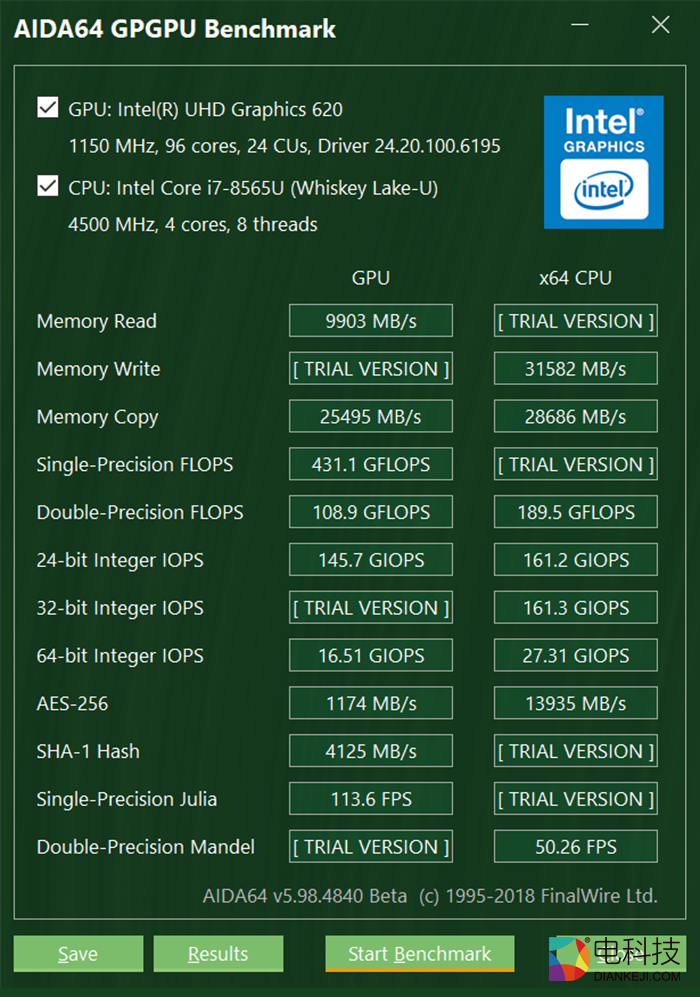700x997 pixels.
Task: Uncheck the CPU Intel Core i7-8565U checkbox
Action: coord(47,186)
